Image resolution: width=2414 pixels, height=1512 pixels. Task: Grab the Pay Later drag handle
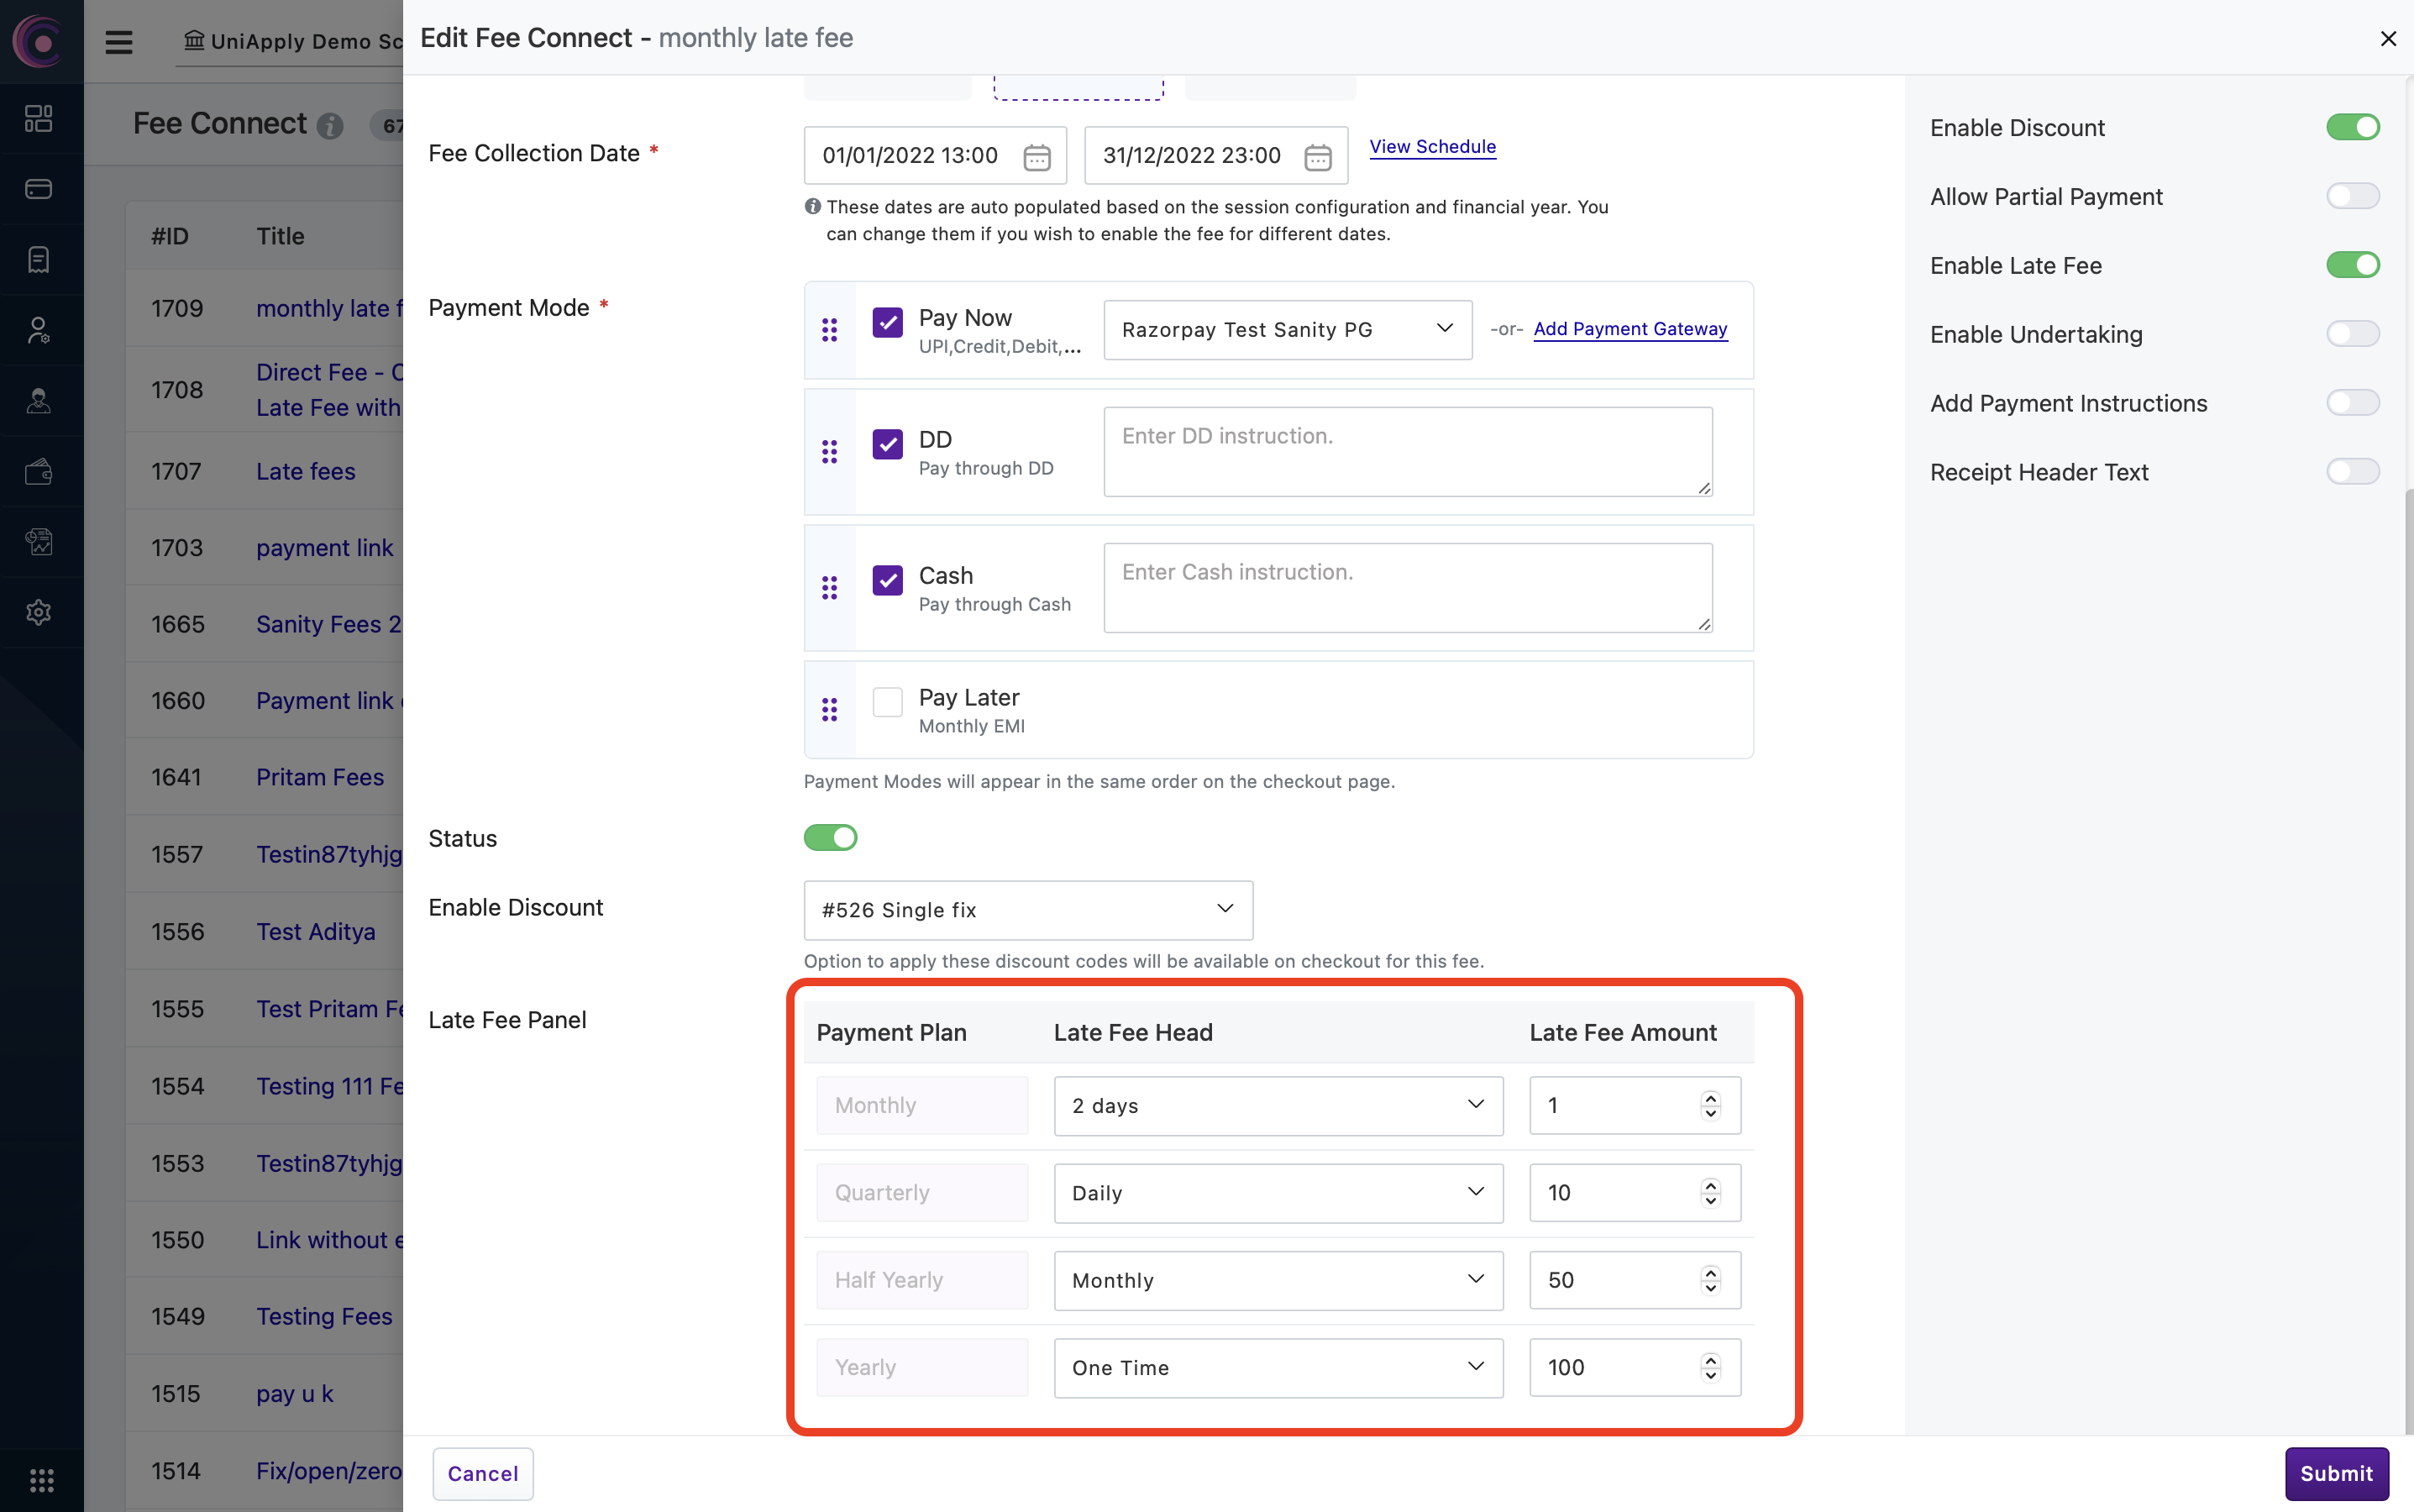click(830, 710)
